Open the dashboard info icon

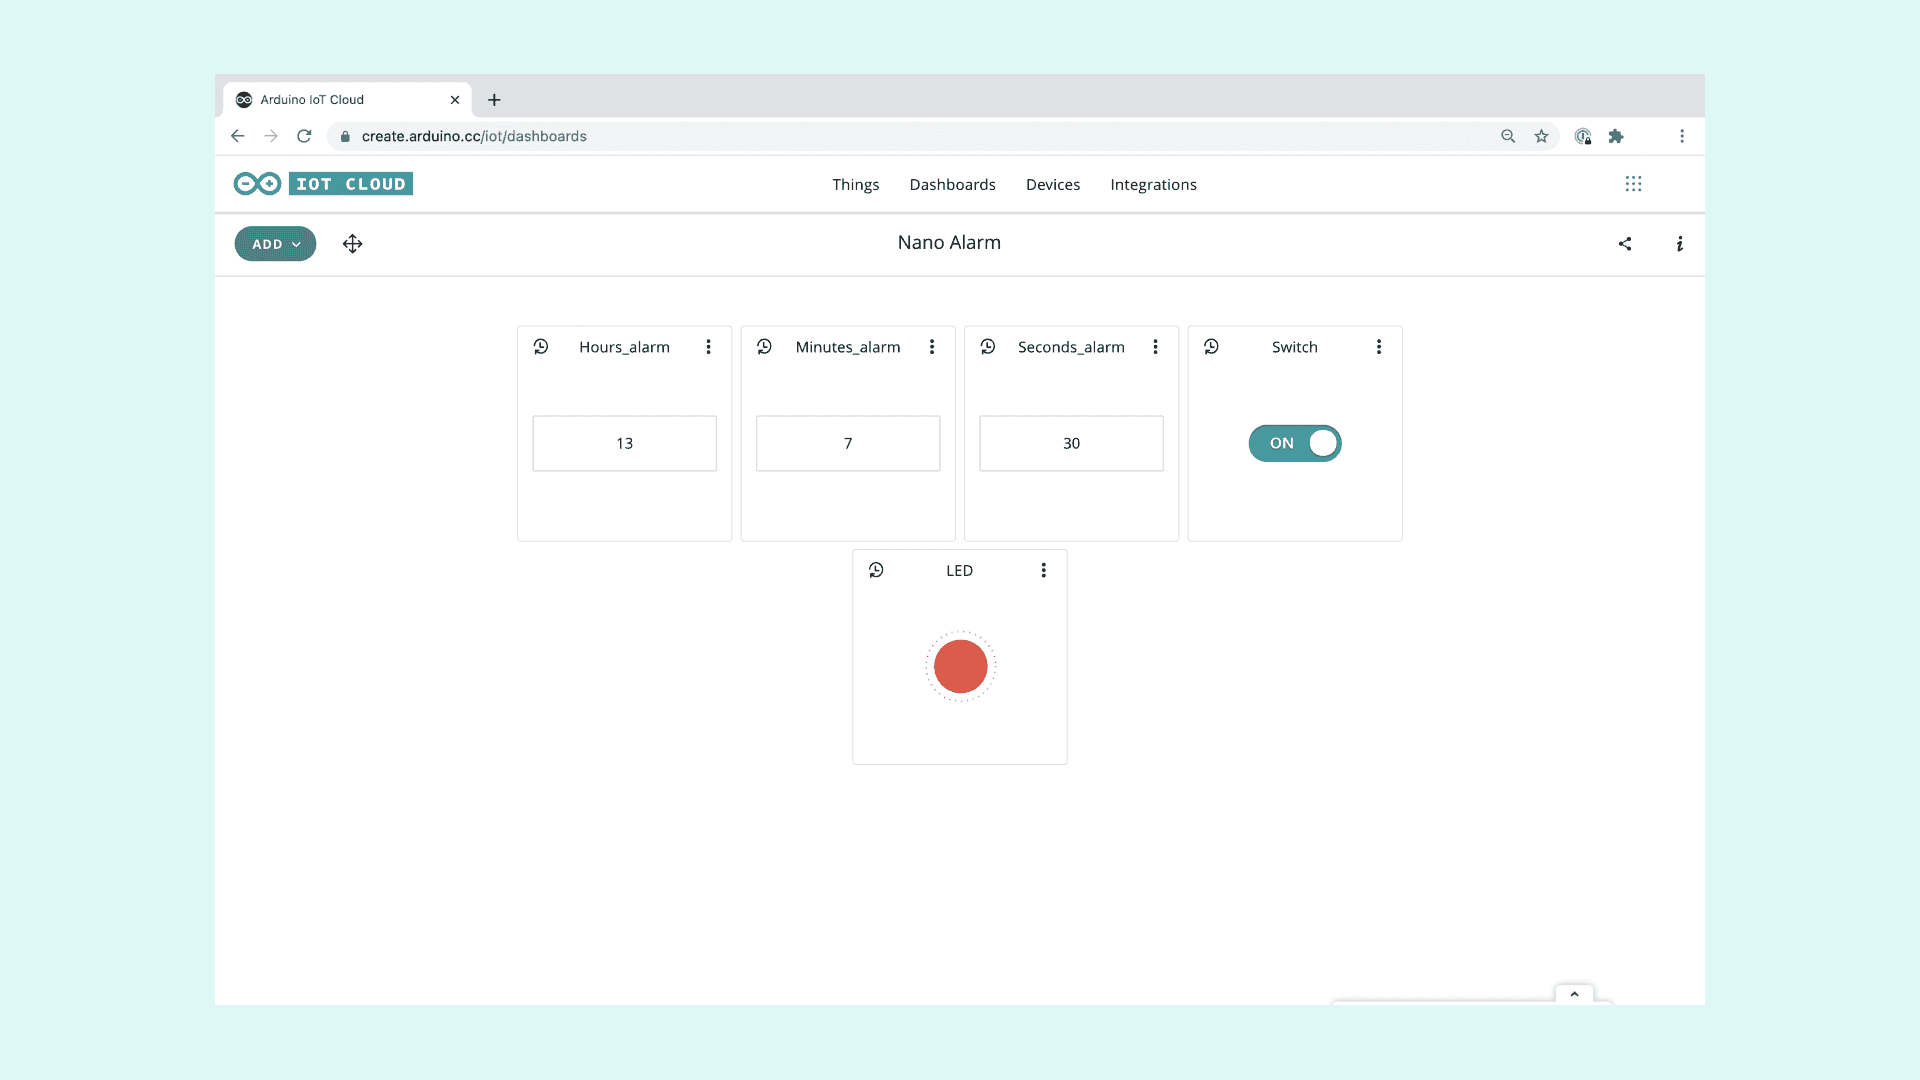[x=1680, y=244]
